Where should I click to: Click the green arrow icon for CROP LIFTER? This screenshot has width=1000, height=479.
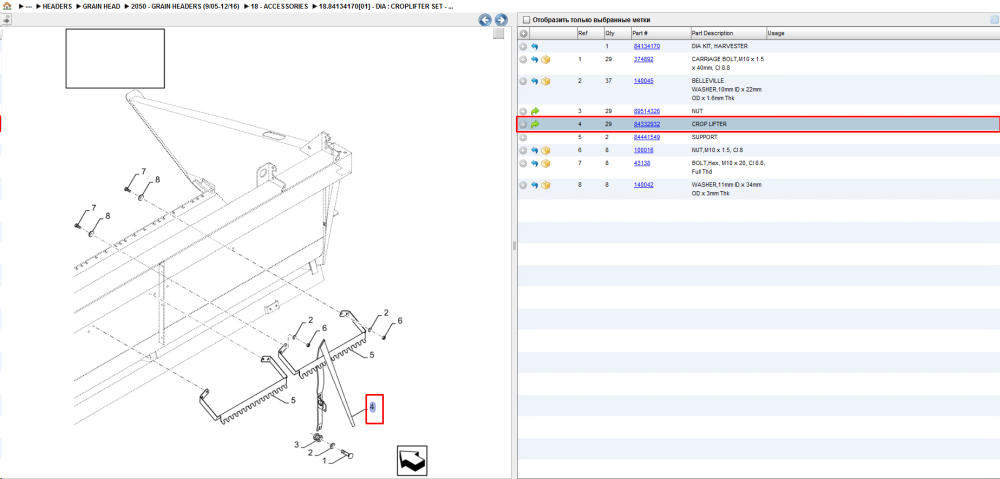[534, 124]
